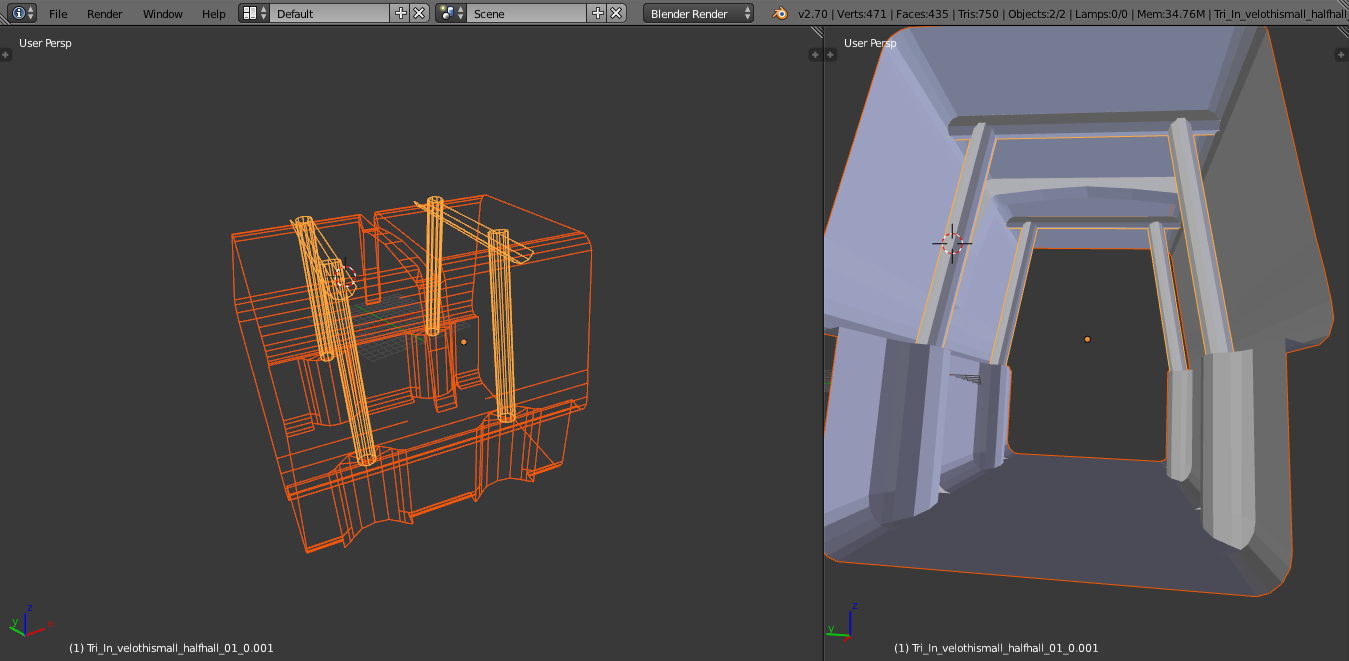Open the Help menu
This screenshot has width=1349, height=661.
[x=213, y=14]
